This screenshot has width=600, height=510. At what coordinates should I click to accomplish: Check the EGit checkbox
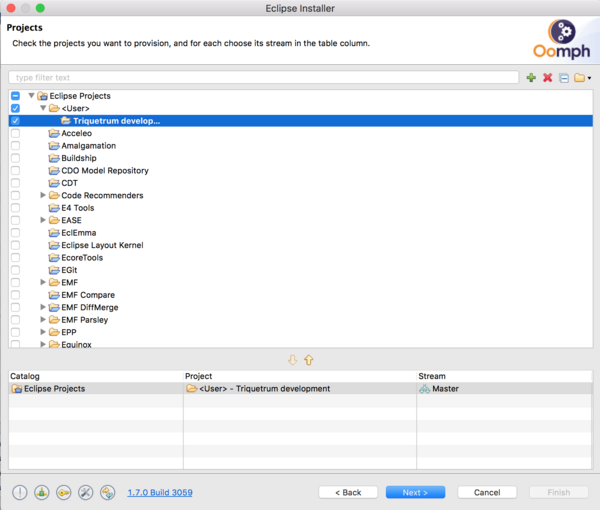[x=15, y=270]
